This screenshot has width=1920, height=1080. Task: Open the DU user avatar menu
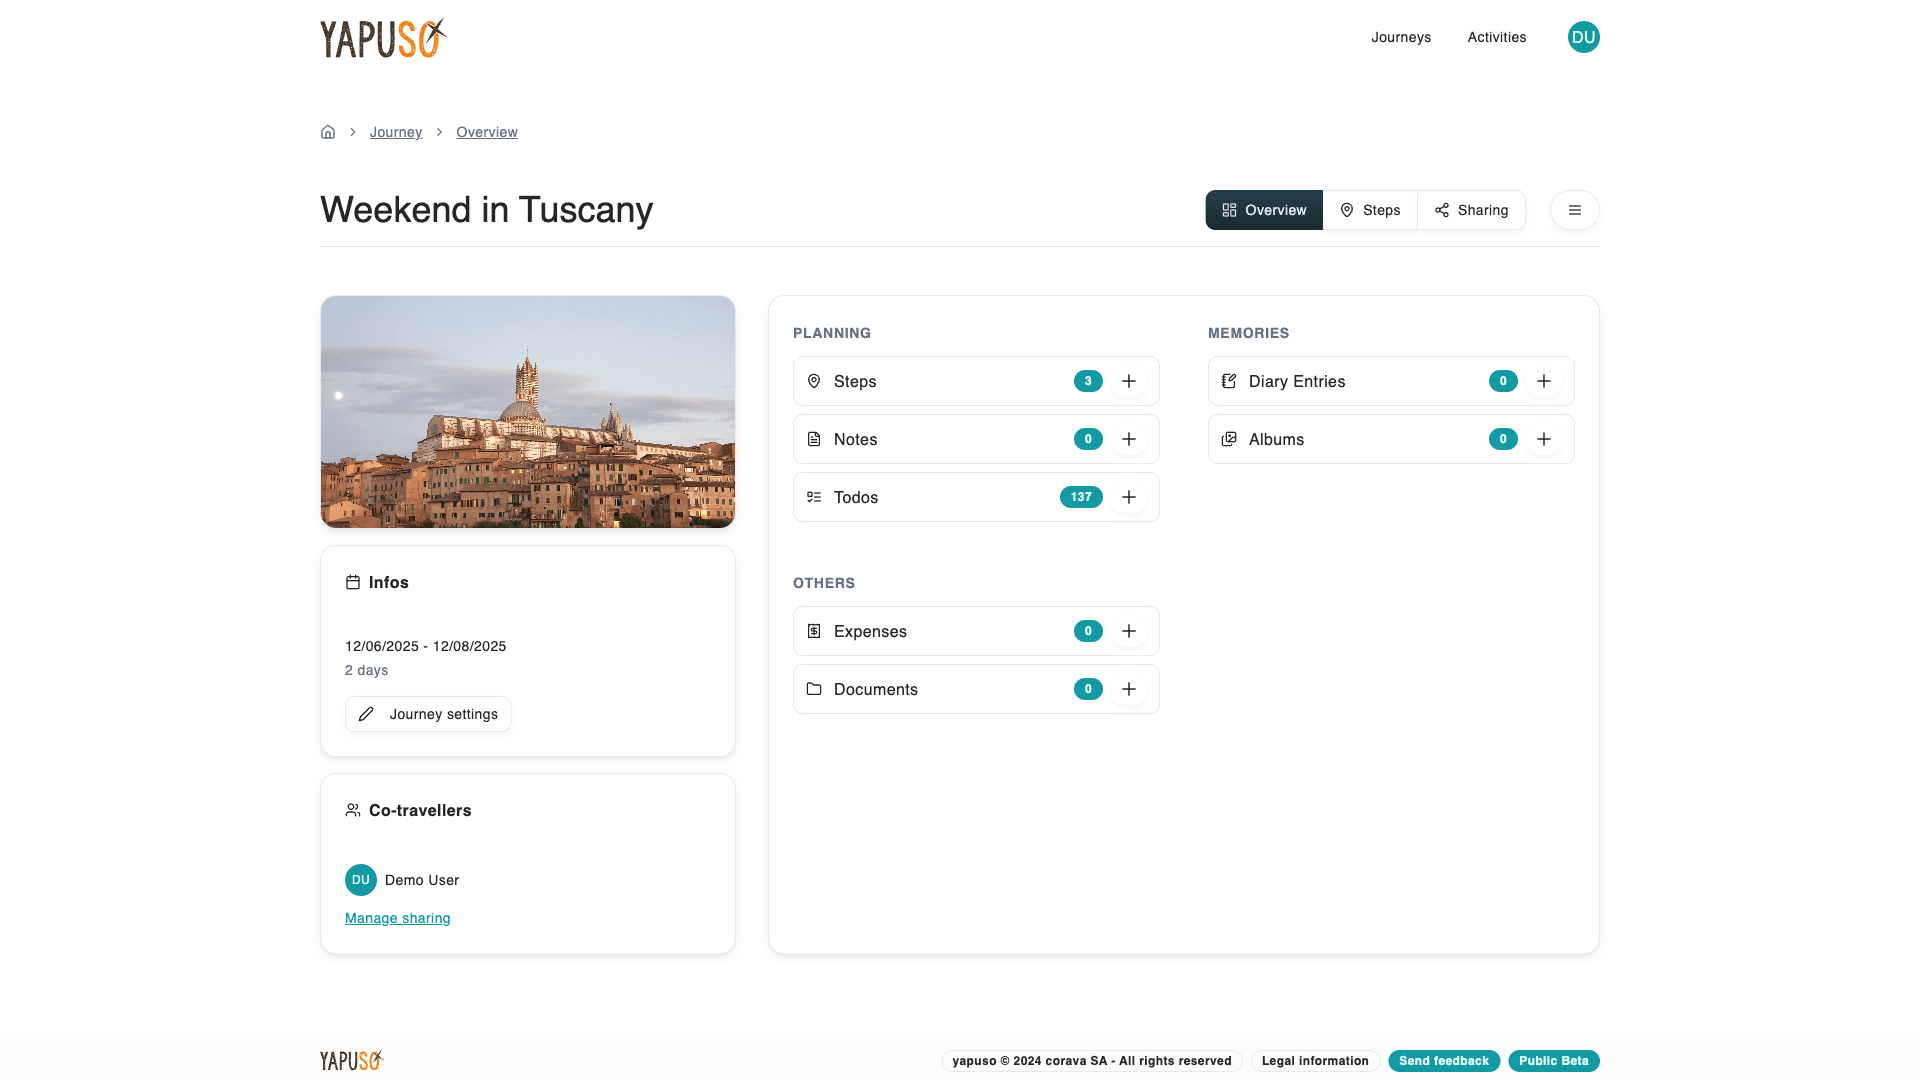coord(1583,37)
